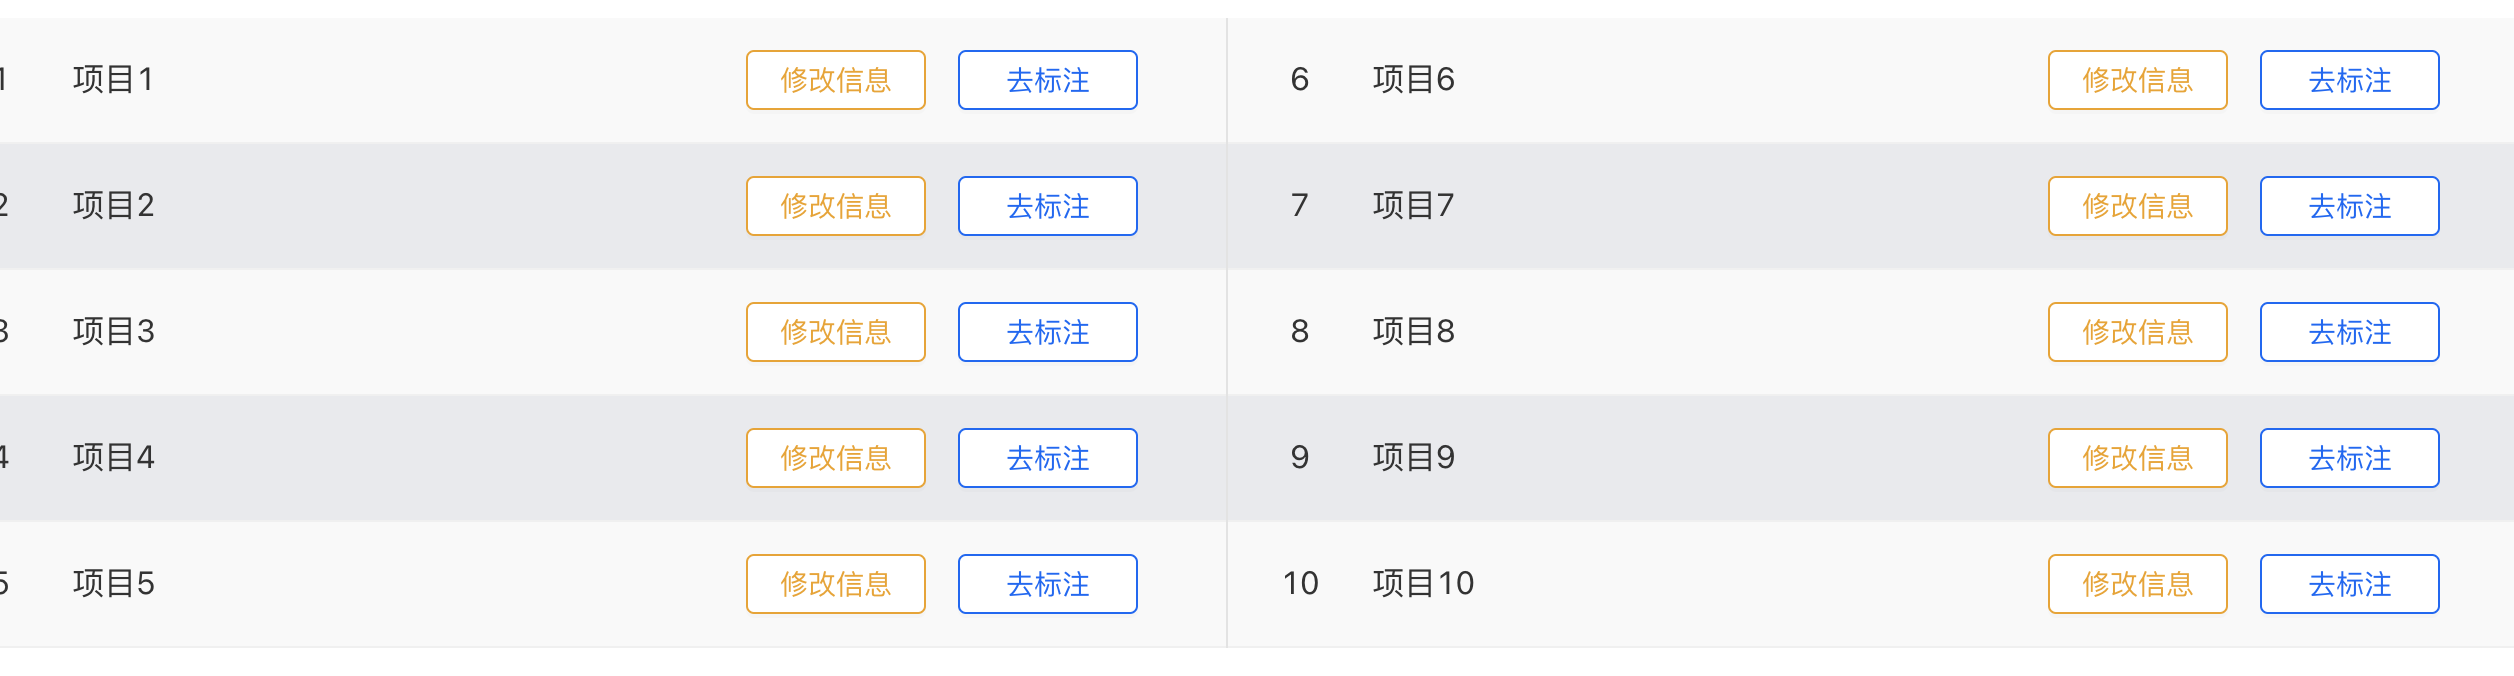Modify info of 项目4 using 修改信息
The image size is (2514, 676).
pos(836,458)
